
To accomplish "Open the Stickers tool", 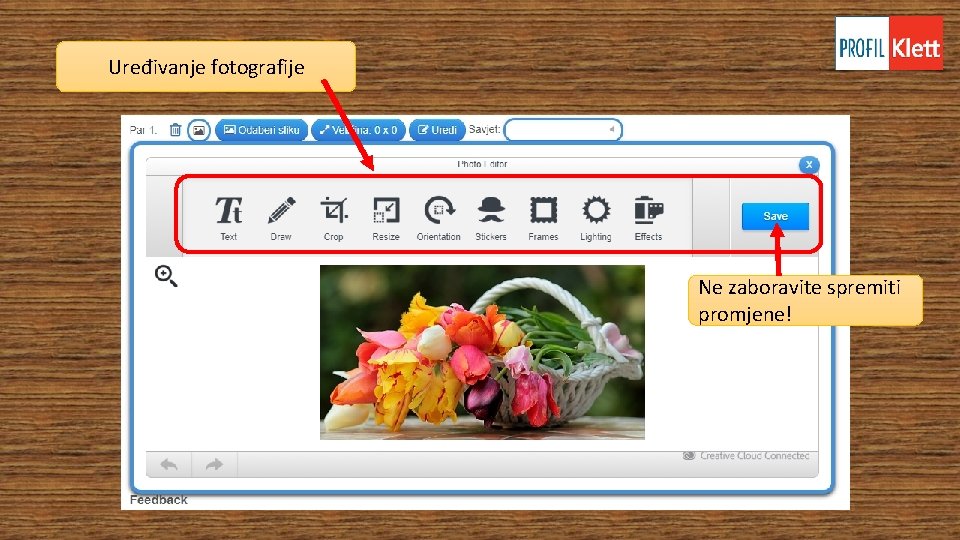I will pos(491,218).
